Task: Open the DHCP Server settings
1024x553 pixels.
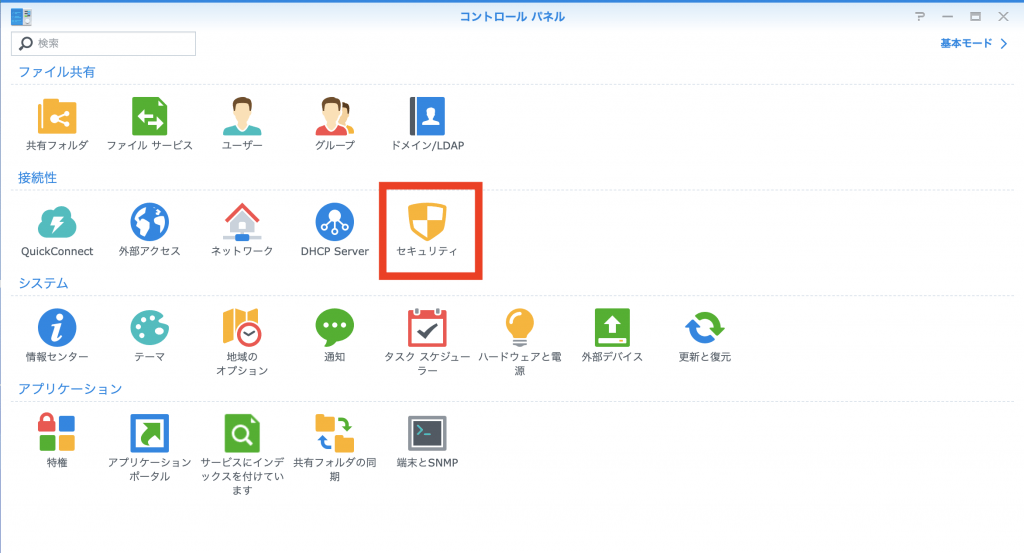Action: pyautogui.click(x=334, y=223)
